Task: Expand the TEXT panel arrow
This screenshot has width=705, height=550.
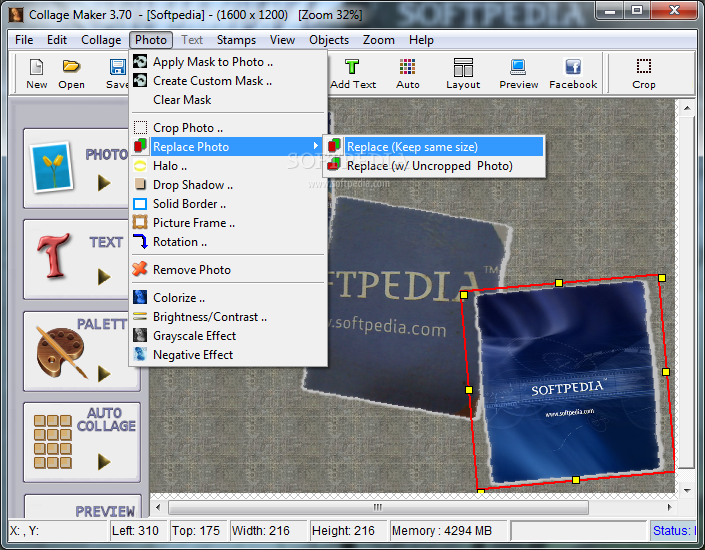Action: 104,277
